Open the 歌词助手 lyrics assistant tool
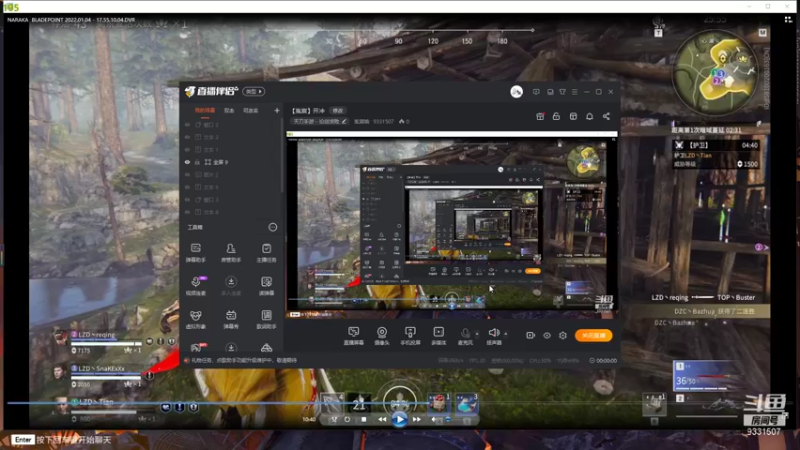This screenshot has height=450, width=800. (x=266, y=319)
